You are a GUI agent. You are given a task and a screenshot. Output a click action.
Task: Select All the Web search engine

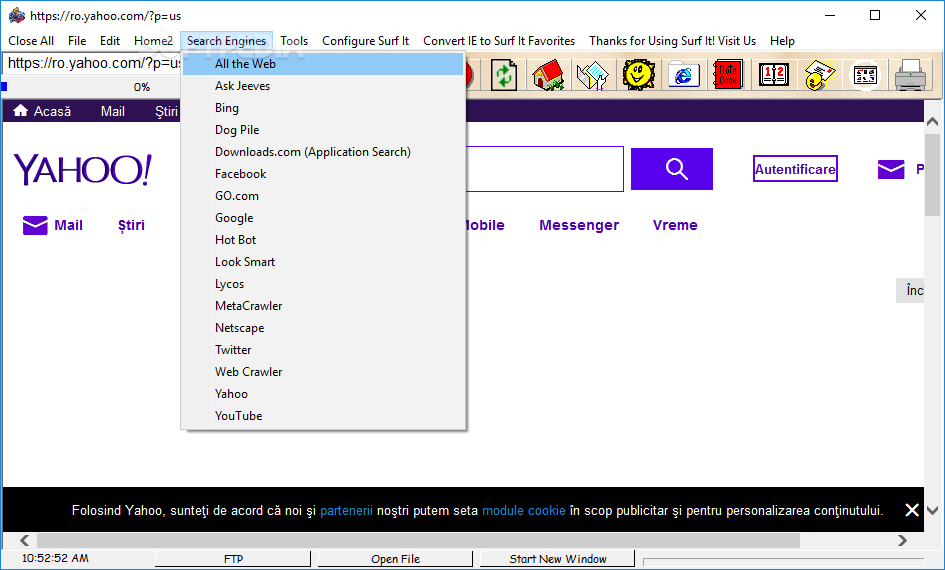pos(323,64)
